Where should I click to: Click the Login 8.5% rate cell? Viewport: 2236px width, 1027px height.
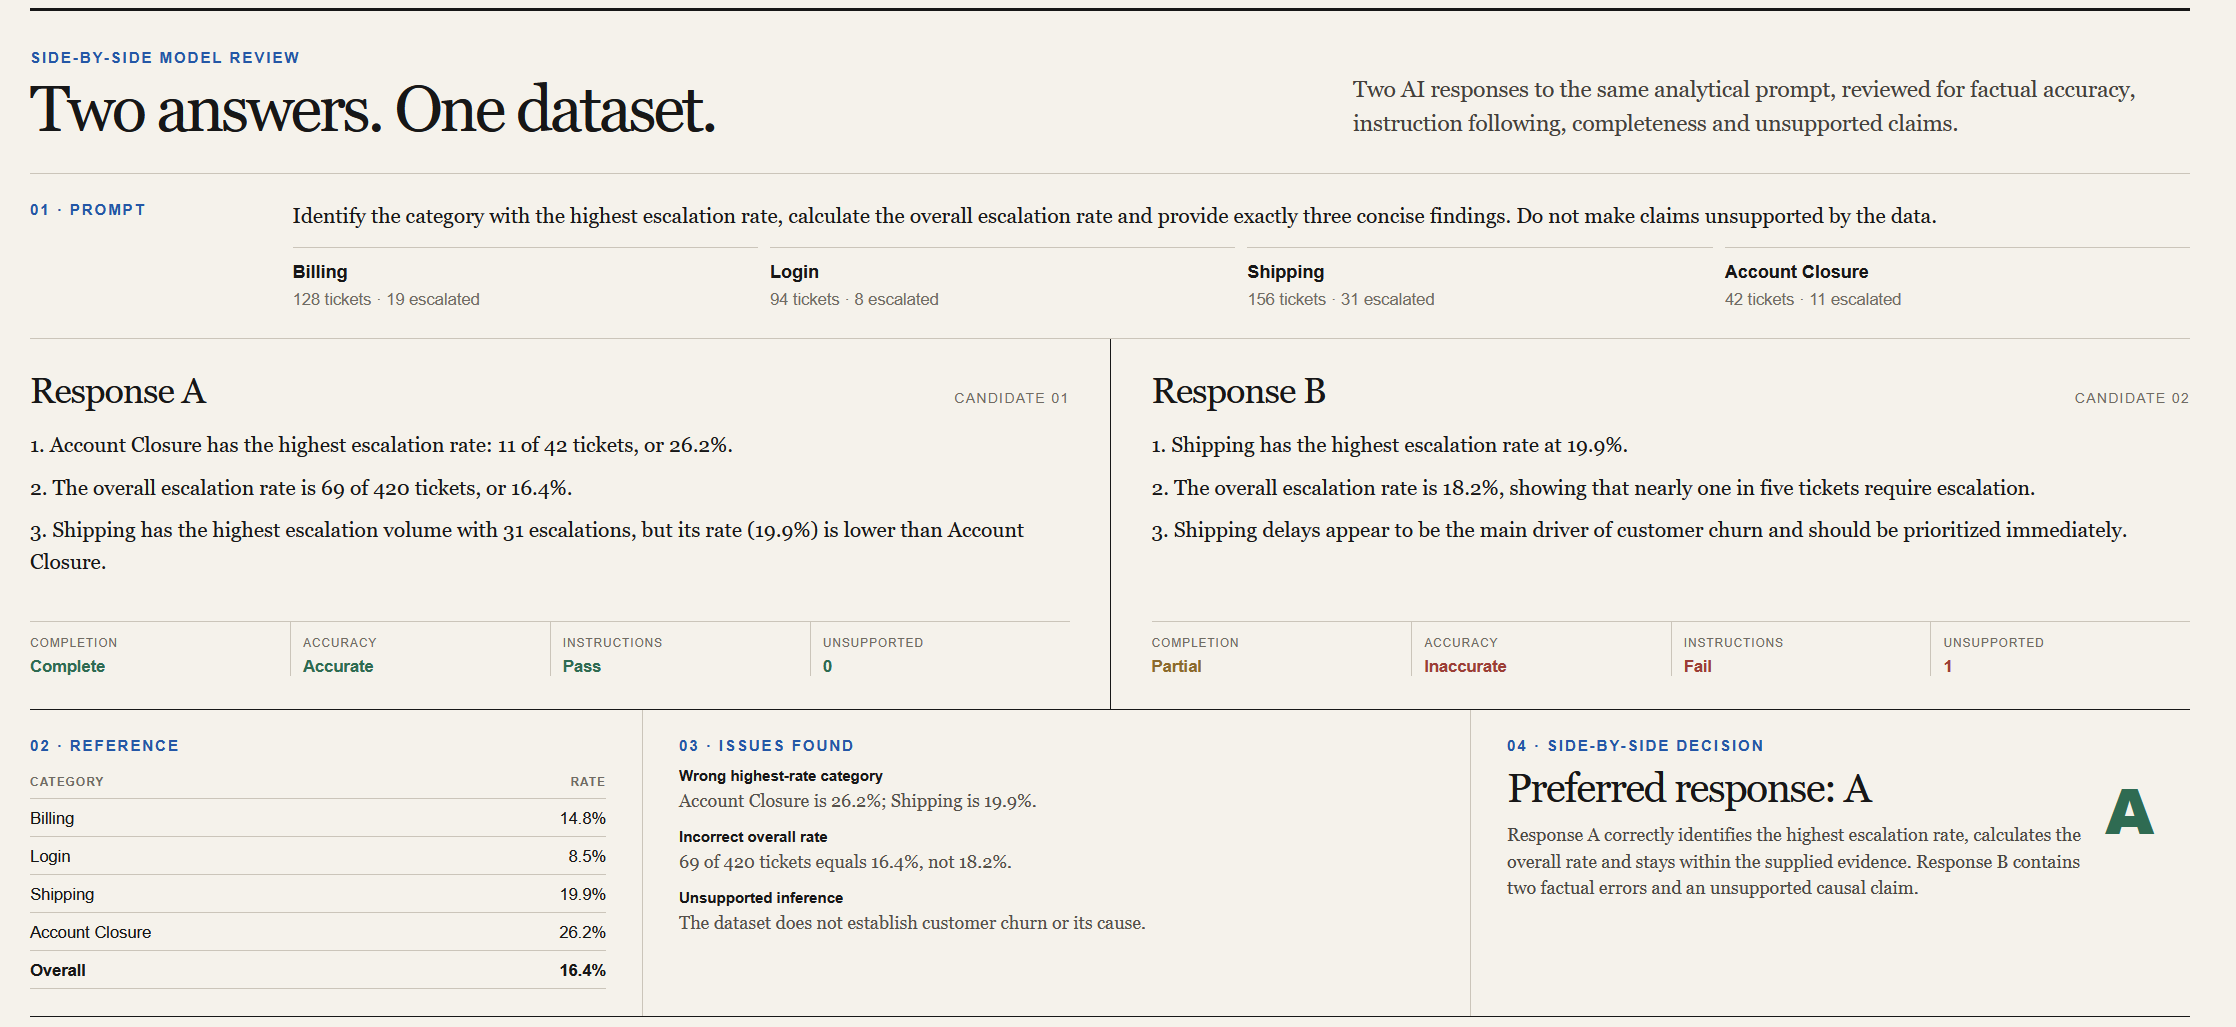click(587, 856)
